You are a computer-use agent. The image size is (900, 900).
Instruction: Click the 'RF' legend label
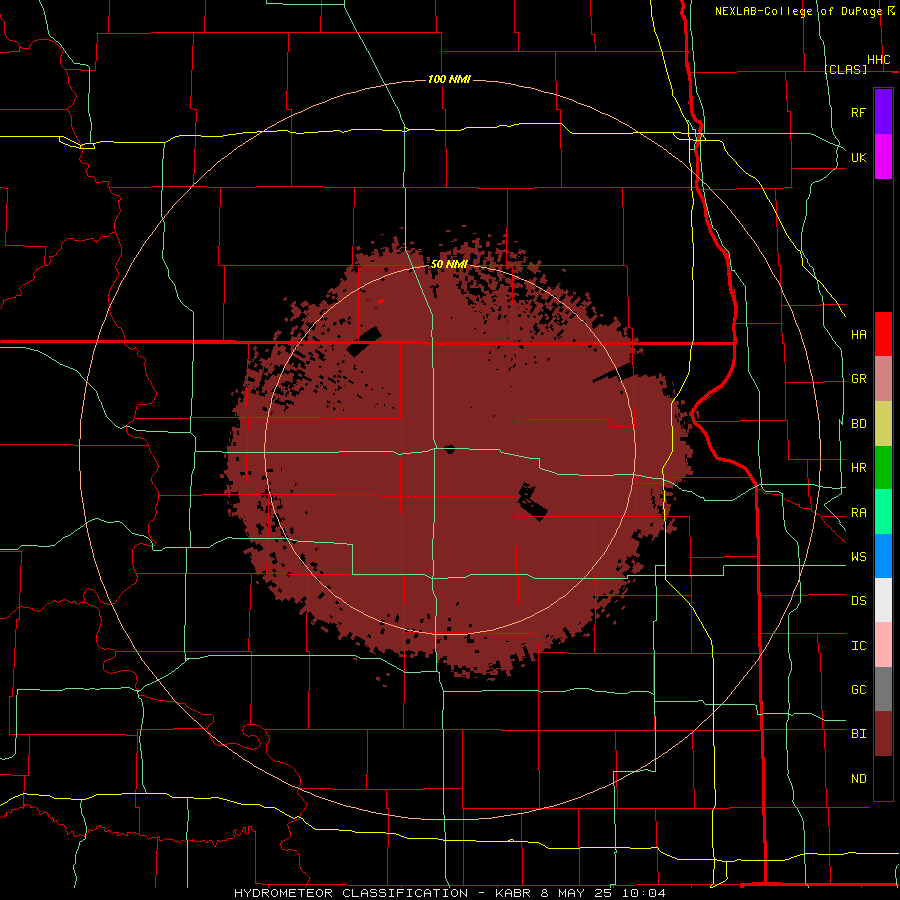pyautogui.click(x=858, y=112)
